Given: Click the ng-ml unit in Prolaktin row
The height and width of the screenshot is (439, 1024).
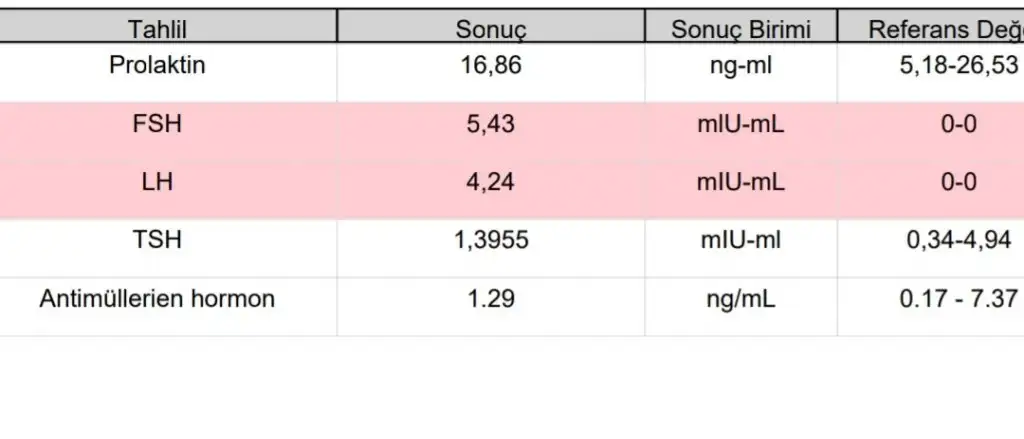Looking at the screenshot, I should click(x=741, y=66).
